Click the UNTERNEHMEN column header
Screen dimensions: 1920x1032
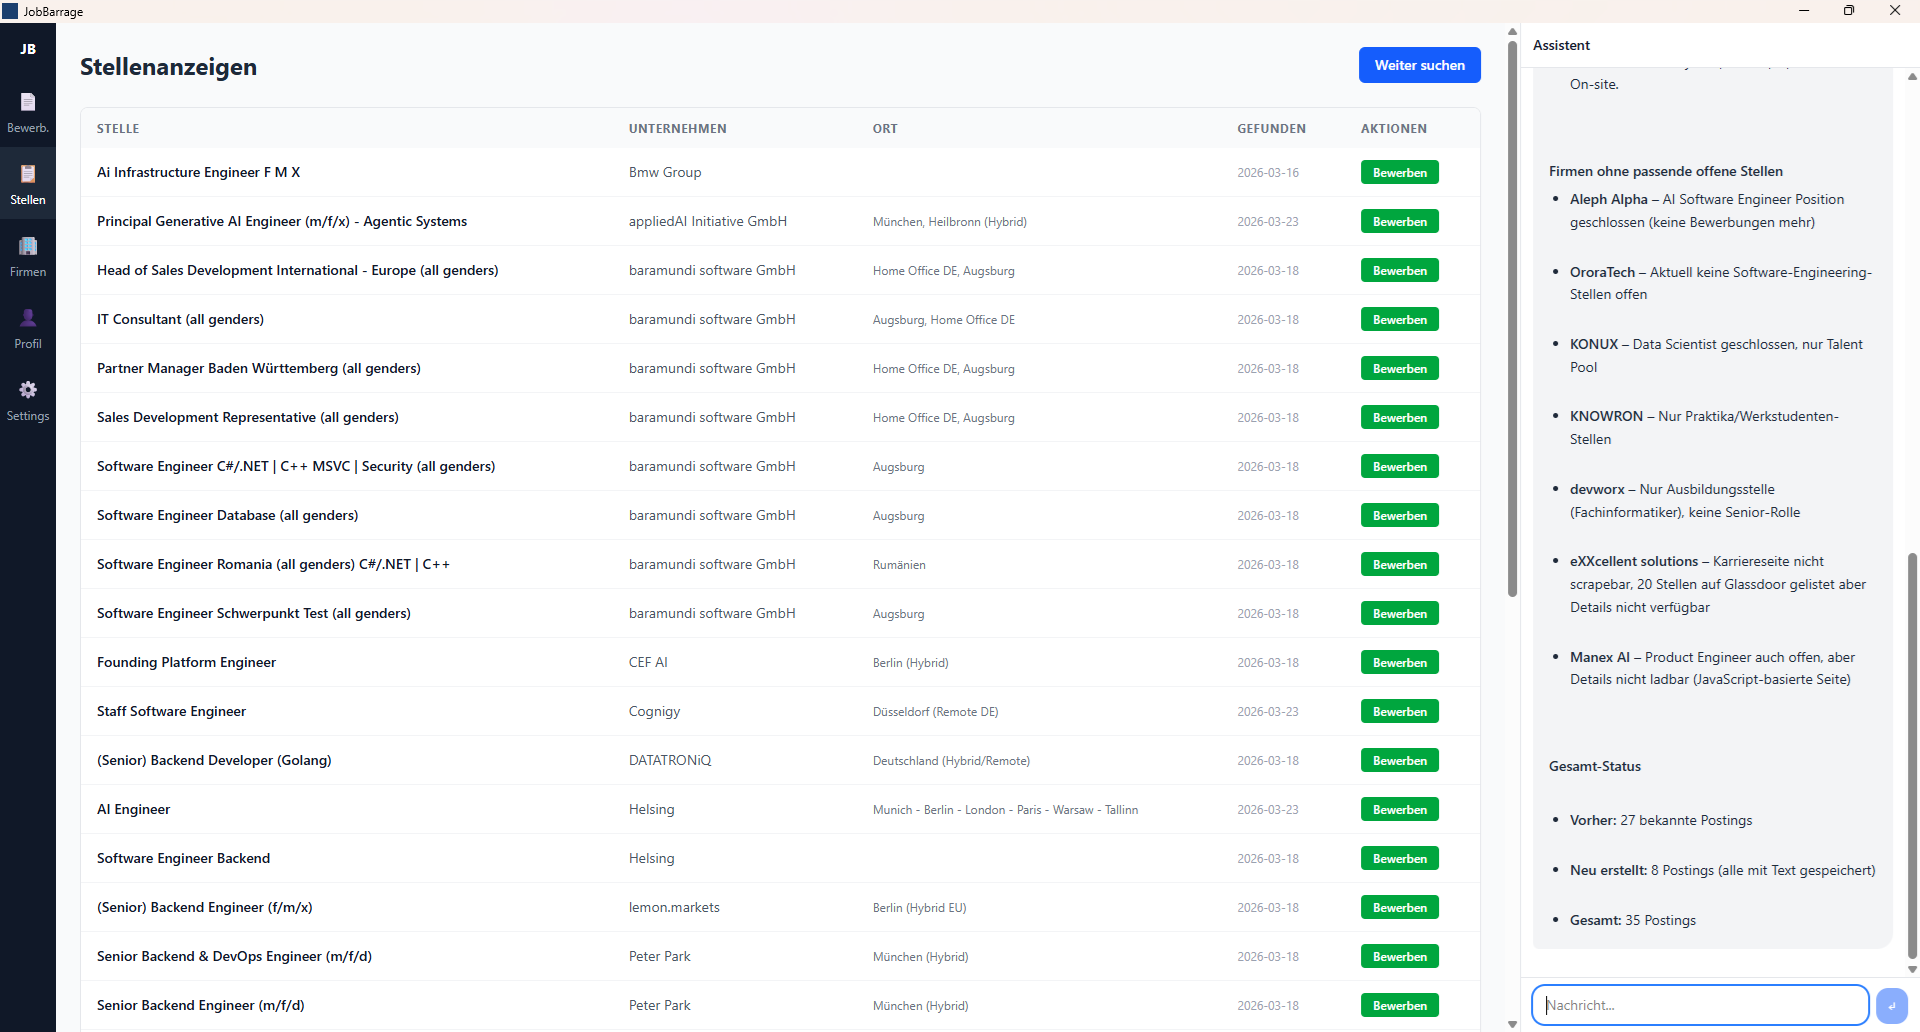pyautogui.click(x=678, y=129)
